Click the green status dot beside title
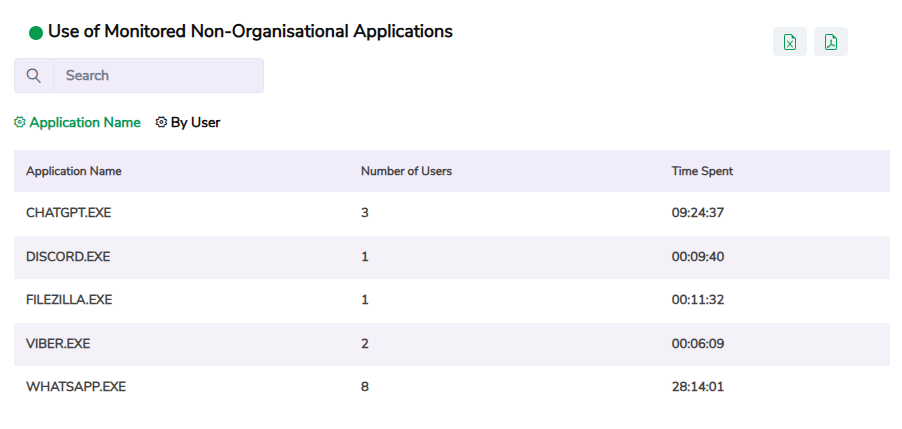The width and height of the screenshot is (902, 429). pyautogui.click(x=36, y=33)
